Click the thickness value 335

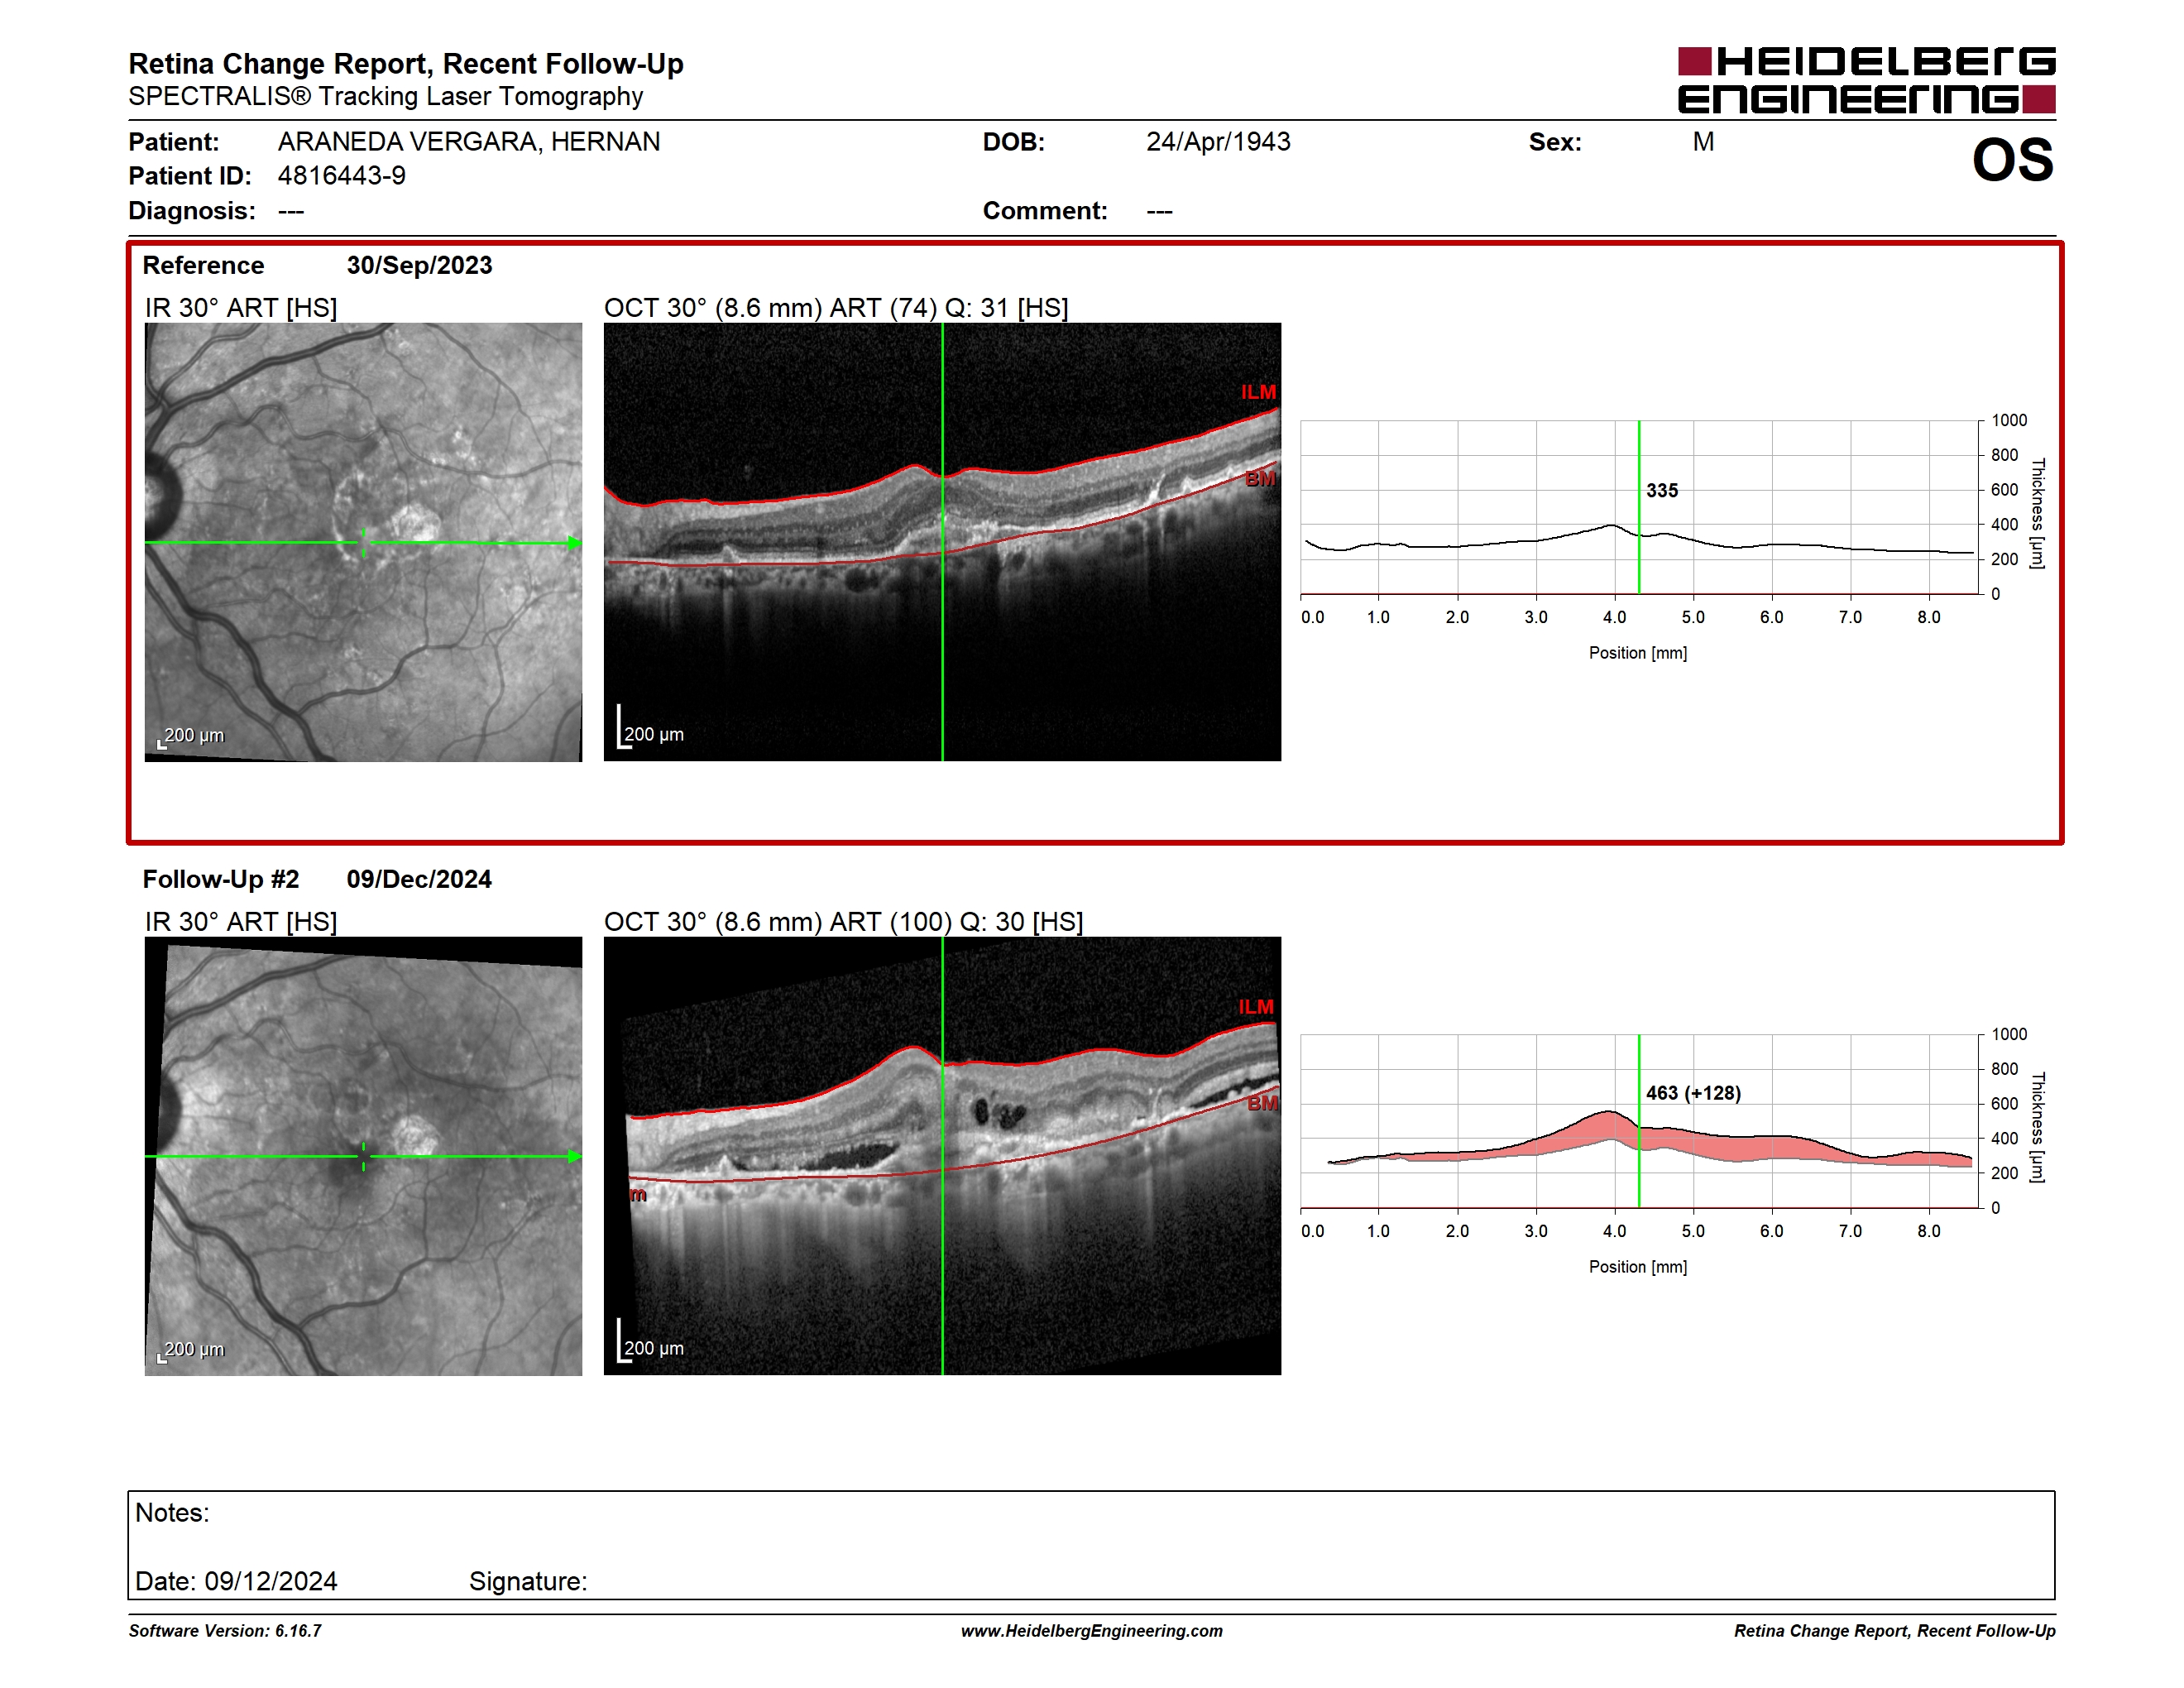coord(1662,490)
